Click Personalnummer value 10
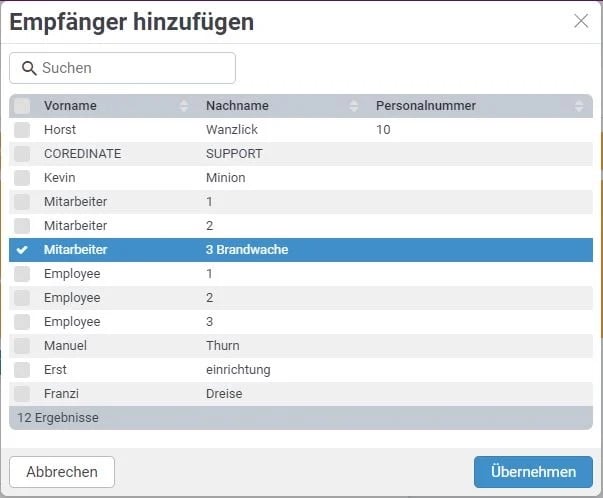Image resolution: width=603 pixels, height=498 pixels. [x=383, y=130]
